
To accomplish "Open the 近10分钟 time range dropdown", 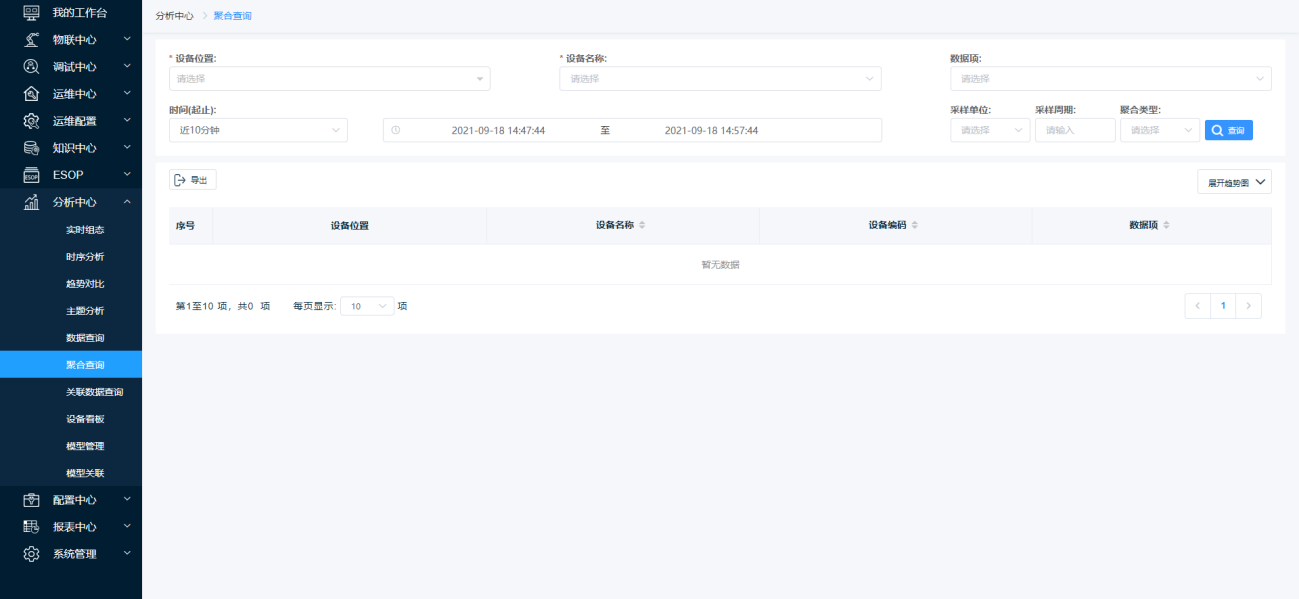I will click(258, 130).
